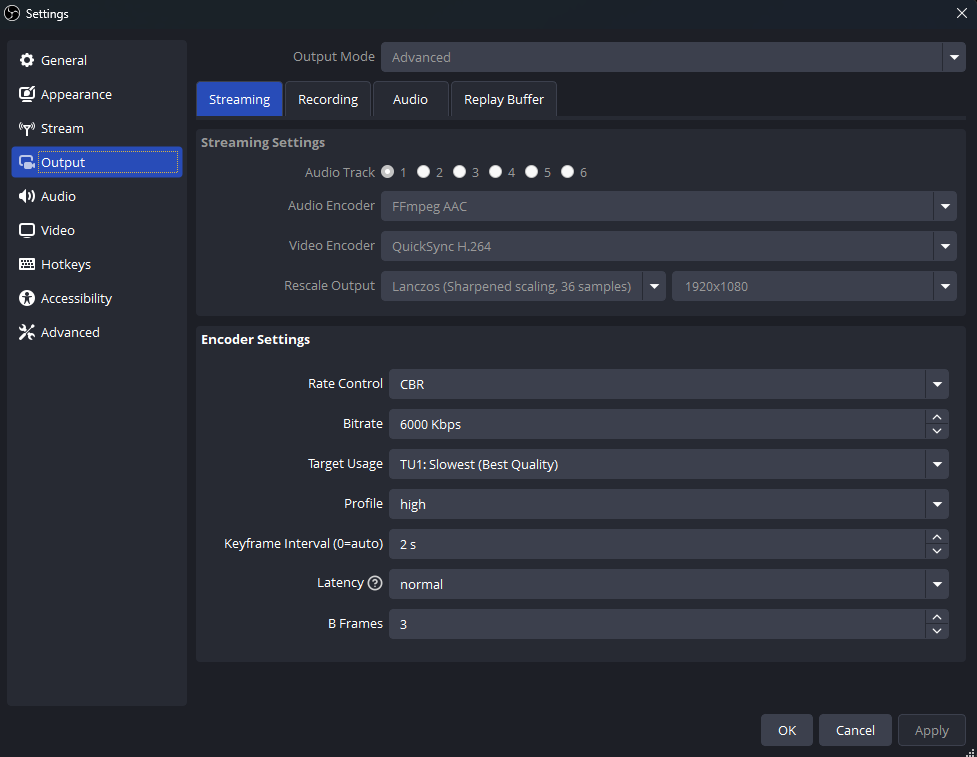The width and height of the screenshot is (977, 757).
Task: Select Audio Track 1
Action: tap(388, 172)
